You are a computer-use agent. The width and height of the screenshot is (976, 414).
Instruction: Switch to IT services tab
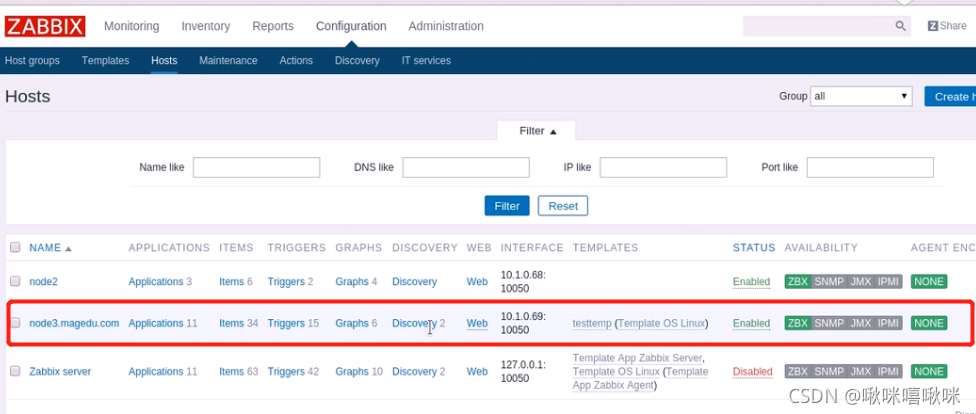click(x=426, y=60)
